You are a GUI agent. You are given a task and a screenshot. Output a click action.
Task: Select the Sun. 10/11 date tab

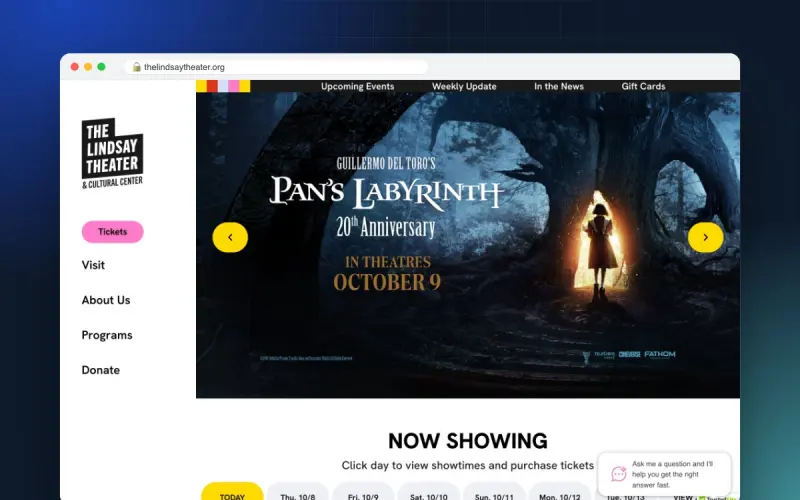494,491
